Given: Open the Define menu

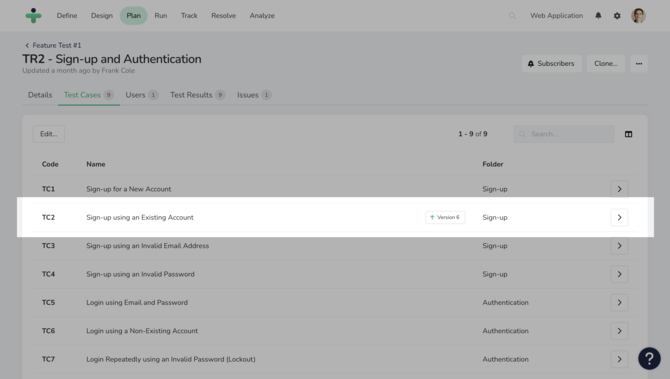Looking at the screenshot, I should pos(67,16).
